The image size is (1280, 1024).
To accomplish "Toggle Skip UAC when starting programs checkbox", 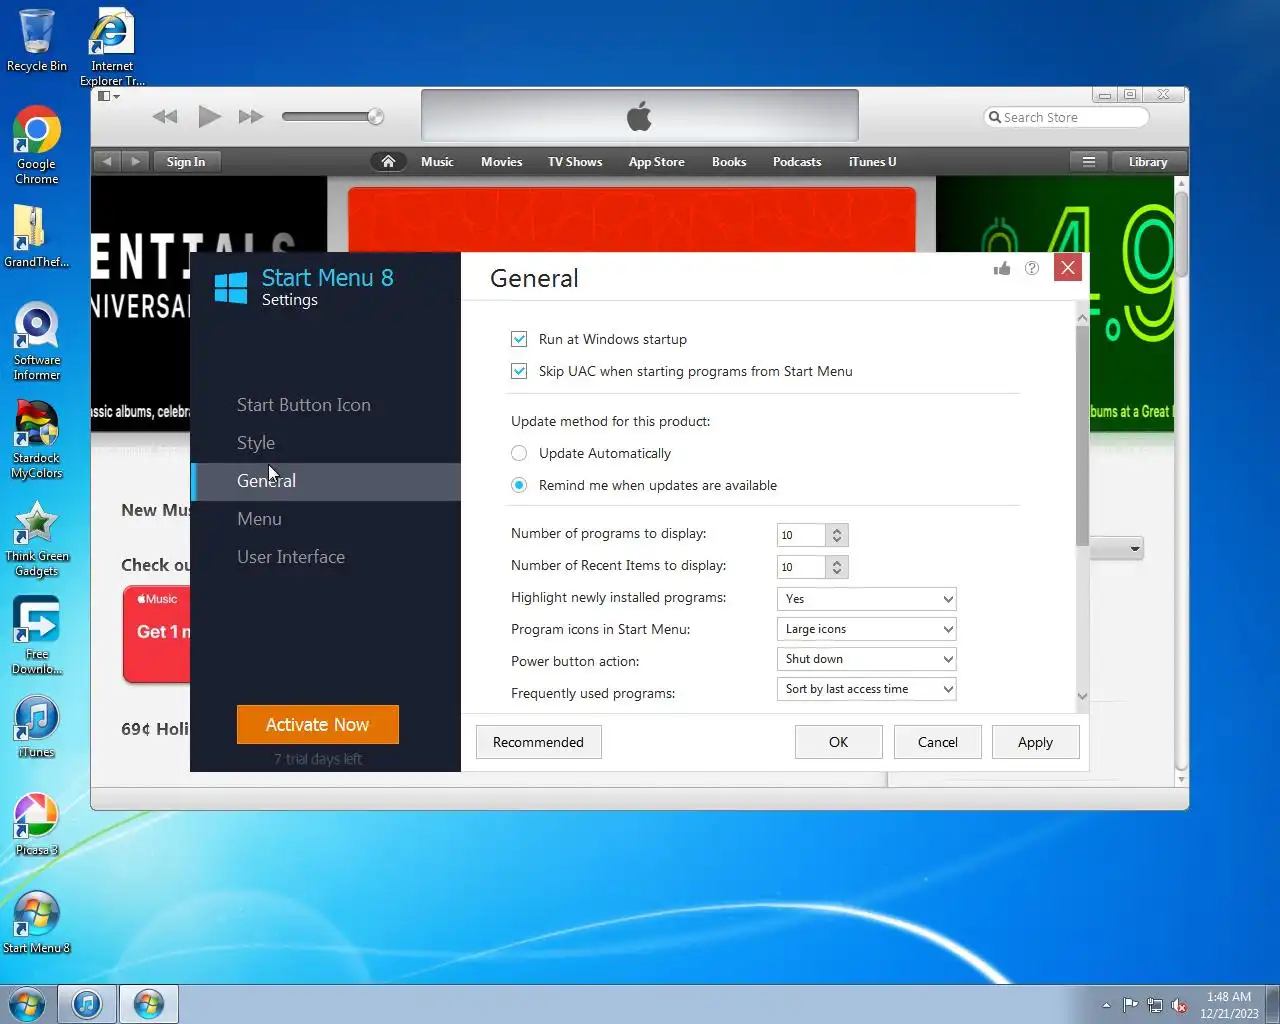I will 519,371.
